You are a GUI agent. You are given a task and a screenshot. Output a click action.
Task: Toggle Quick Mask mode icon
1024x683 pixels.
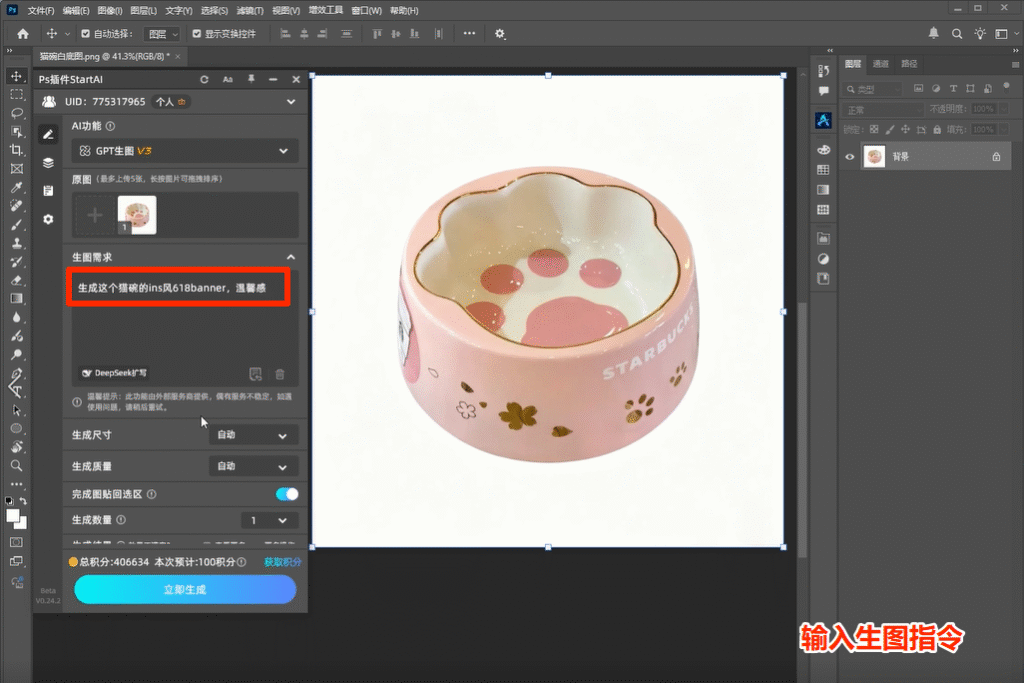(16, 542)
